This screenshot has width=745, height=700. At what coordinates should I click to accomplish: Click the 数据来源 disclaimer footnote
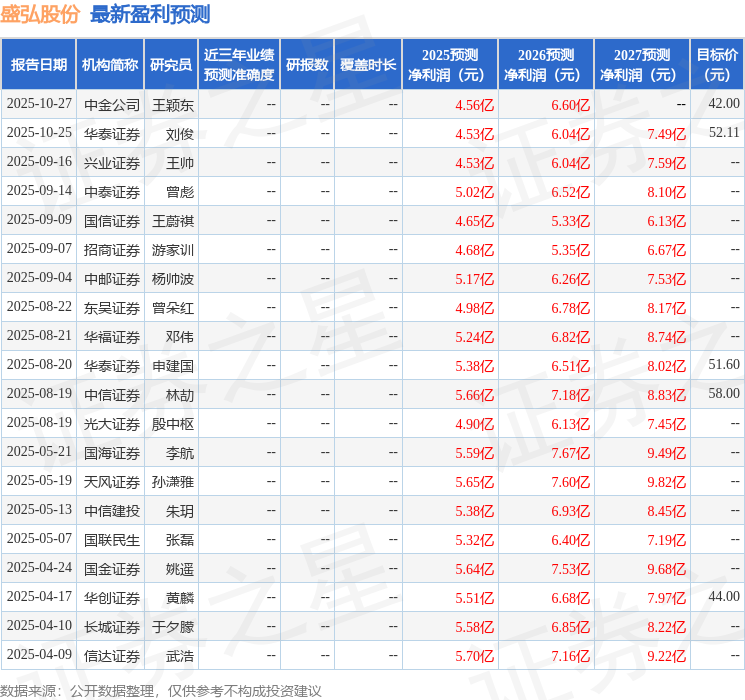pos(161,691)
